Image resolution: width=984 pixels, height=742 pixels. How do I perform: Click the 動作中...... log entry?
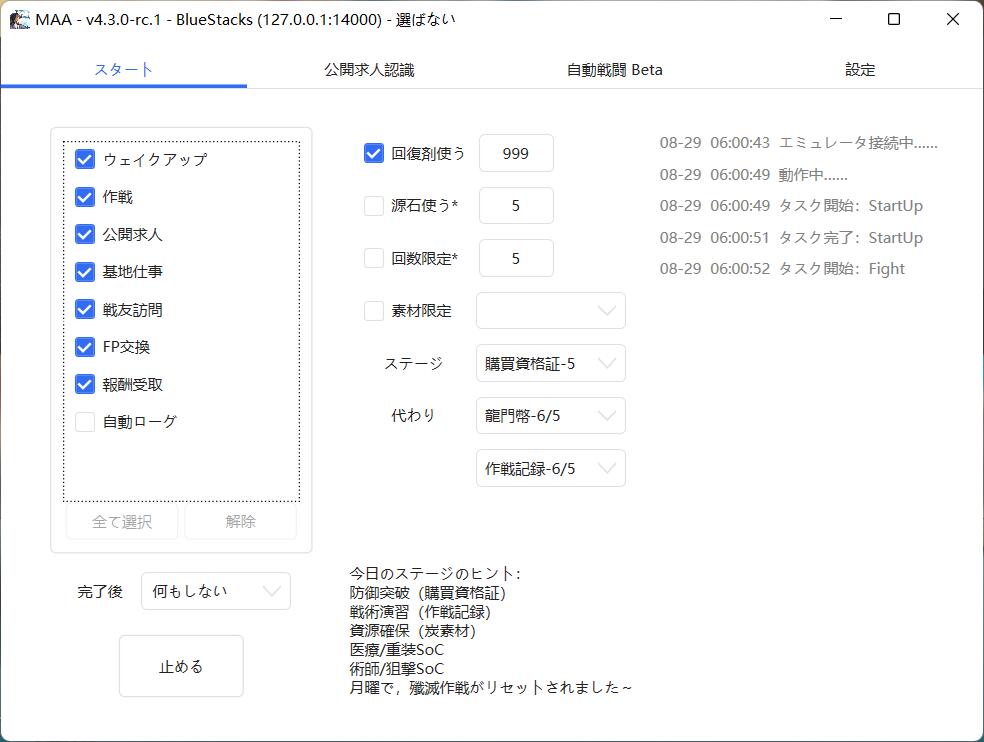pyautogui.click(x=753, y=175)
